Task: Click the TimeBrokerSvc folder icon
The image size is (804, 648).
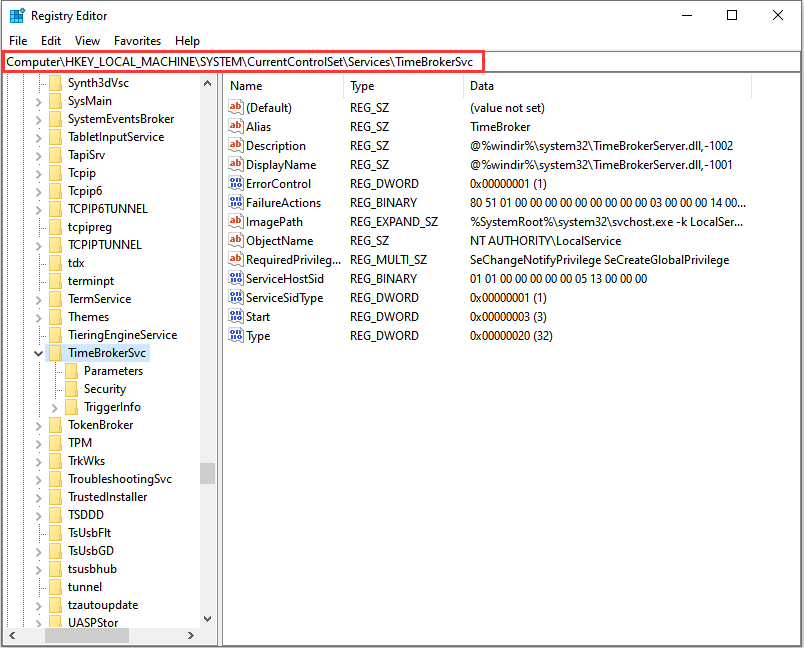Action: click(55, 353)
